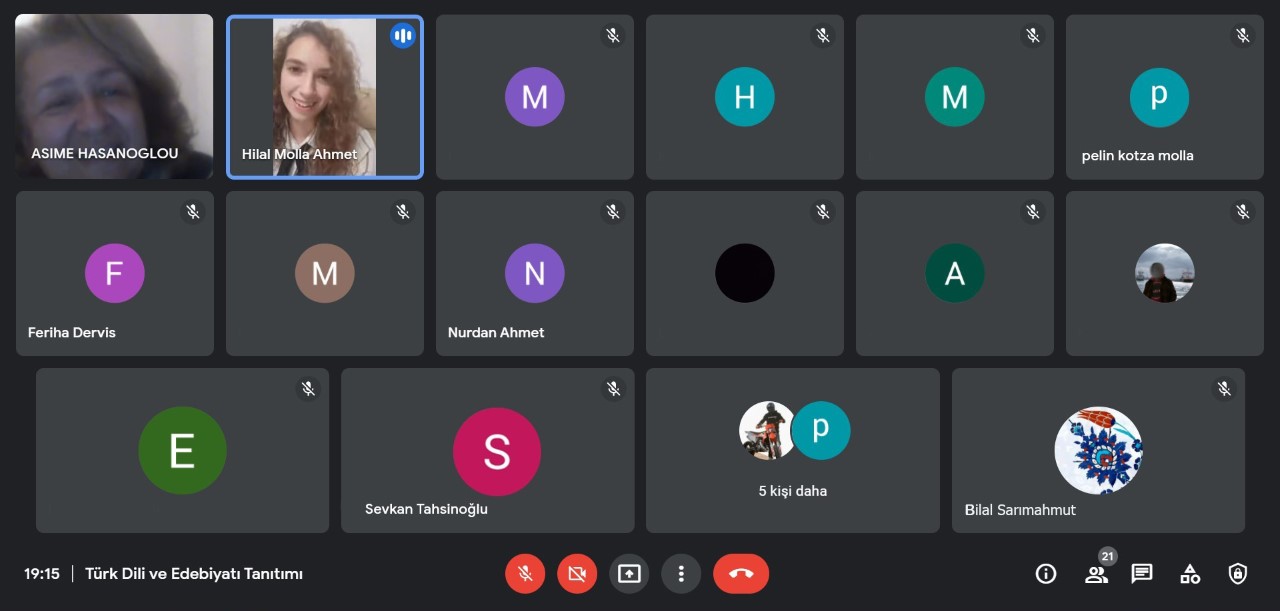Click Nurdan Ahmet's muted mic icon
The width and height of the screenshot is (1280, 611).
pos(613,212)
